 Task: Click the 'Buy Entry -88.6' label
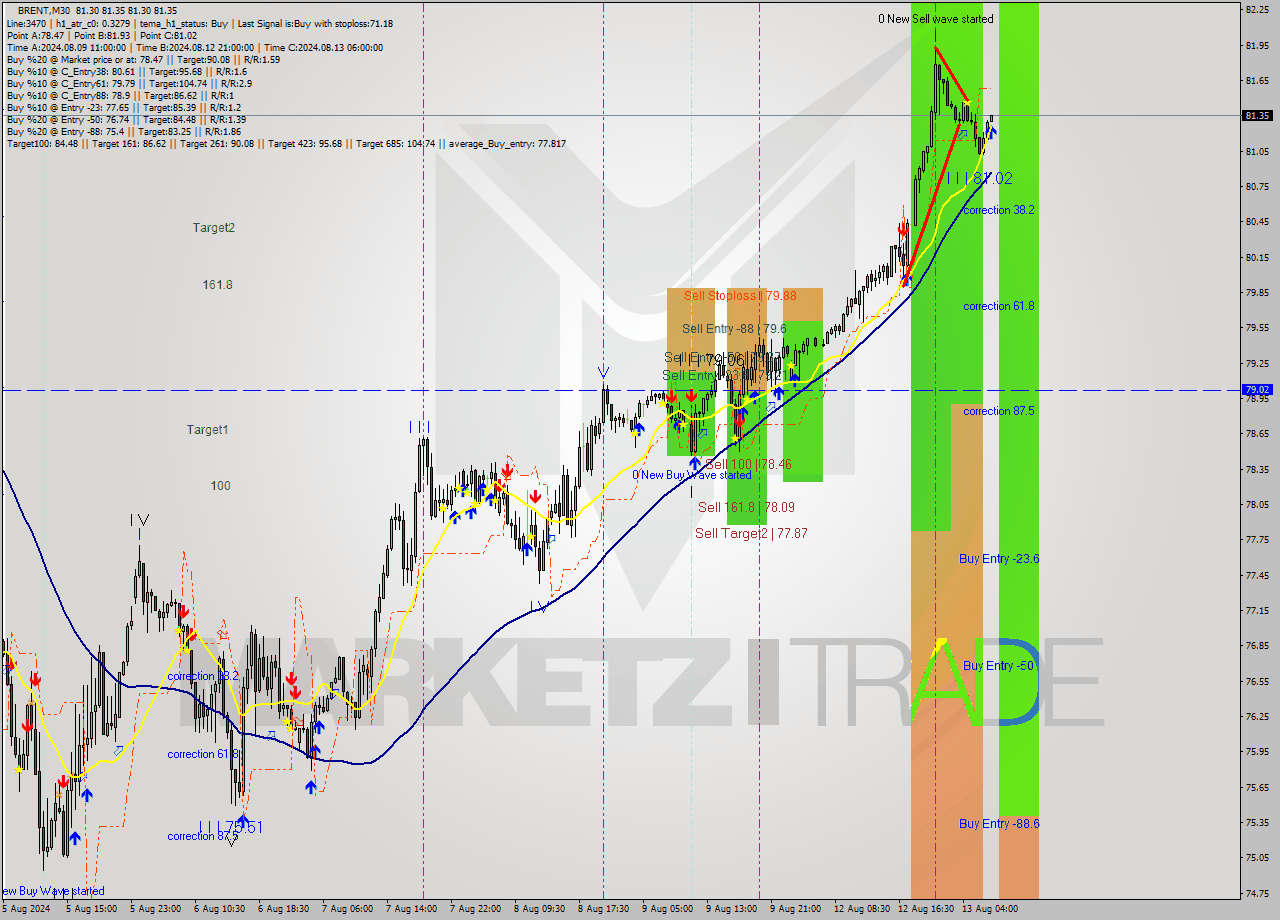(x=999, y=824)
